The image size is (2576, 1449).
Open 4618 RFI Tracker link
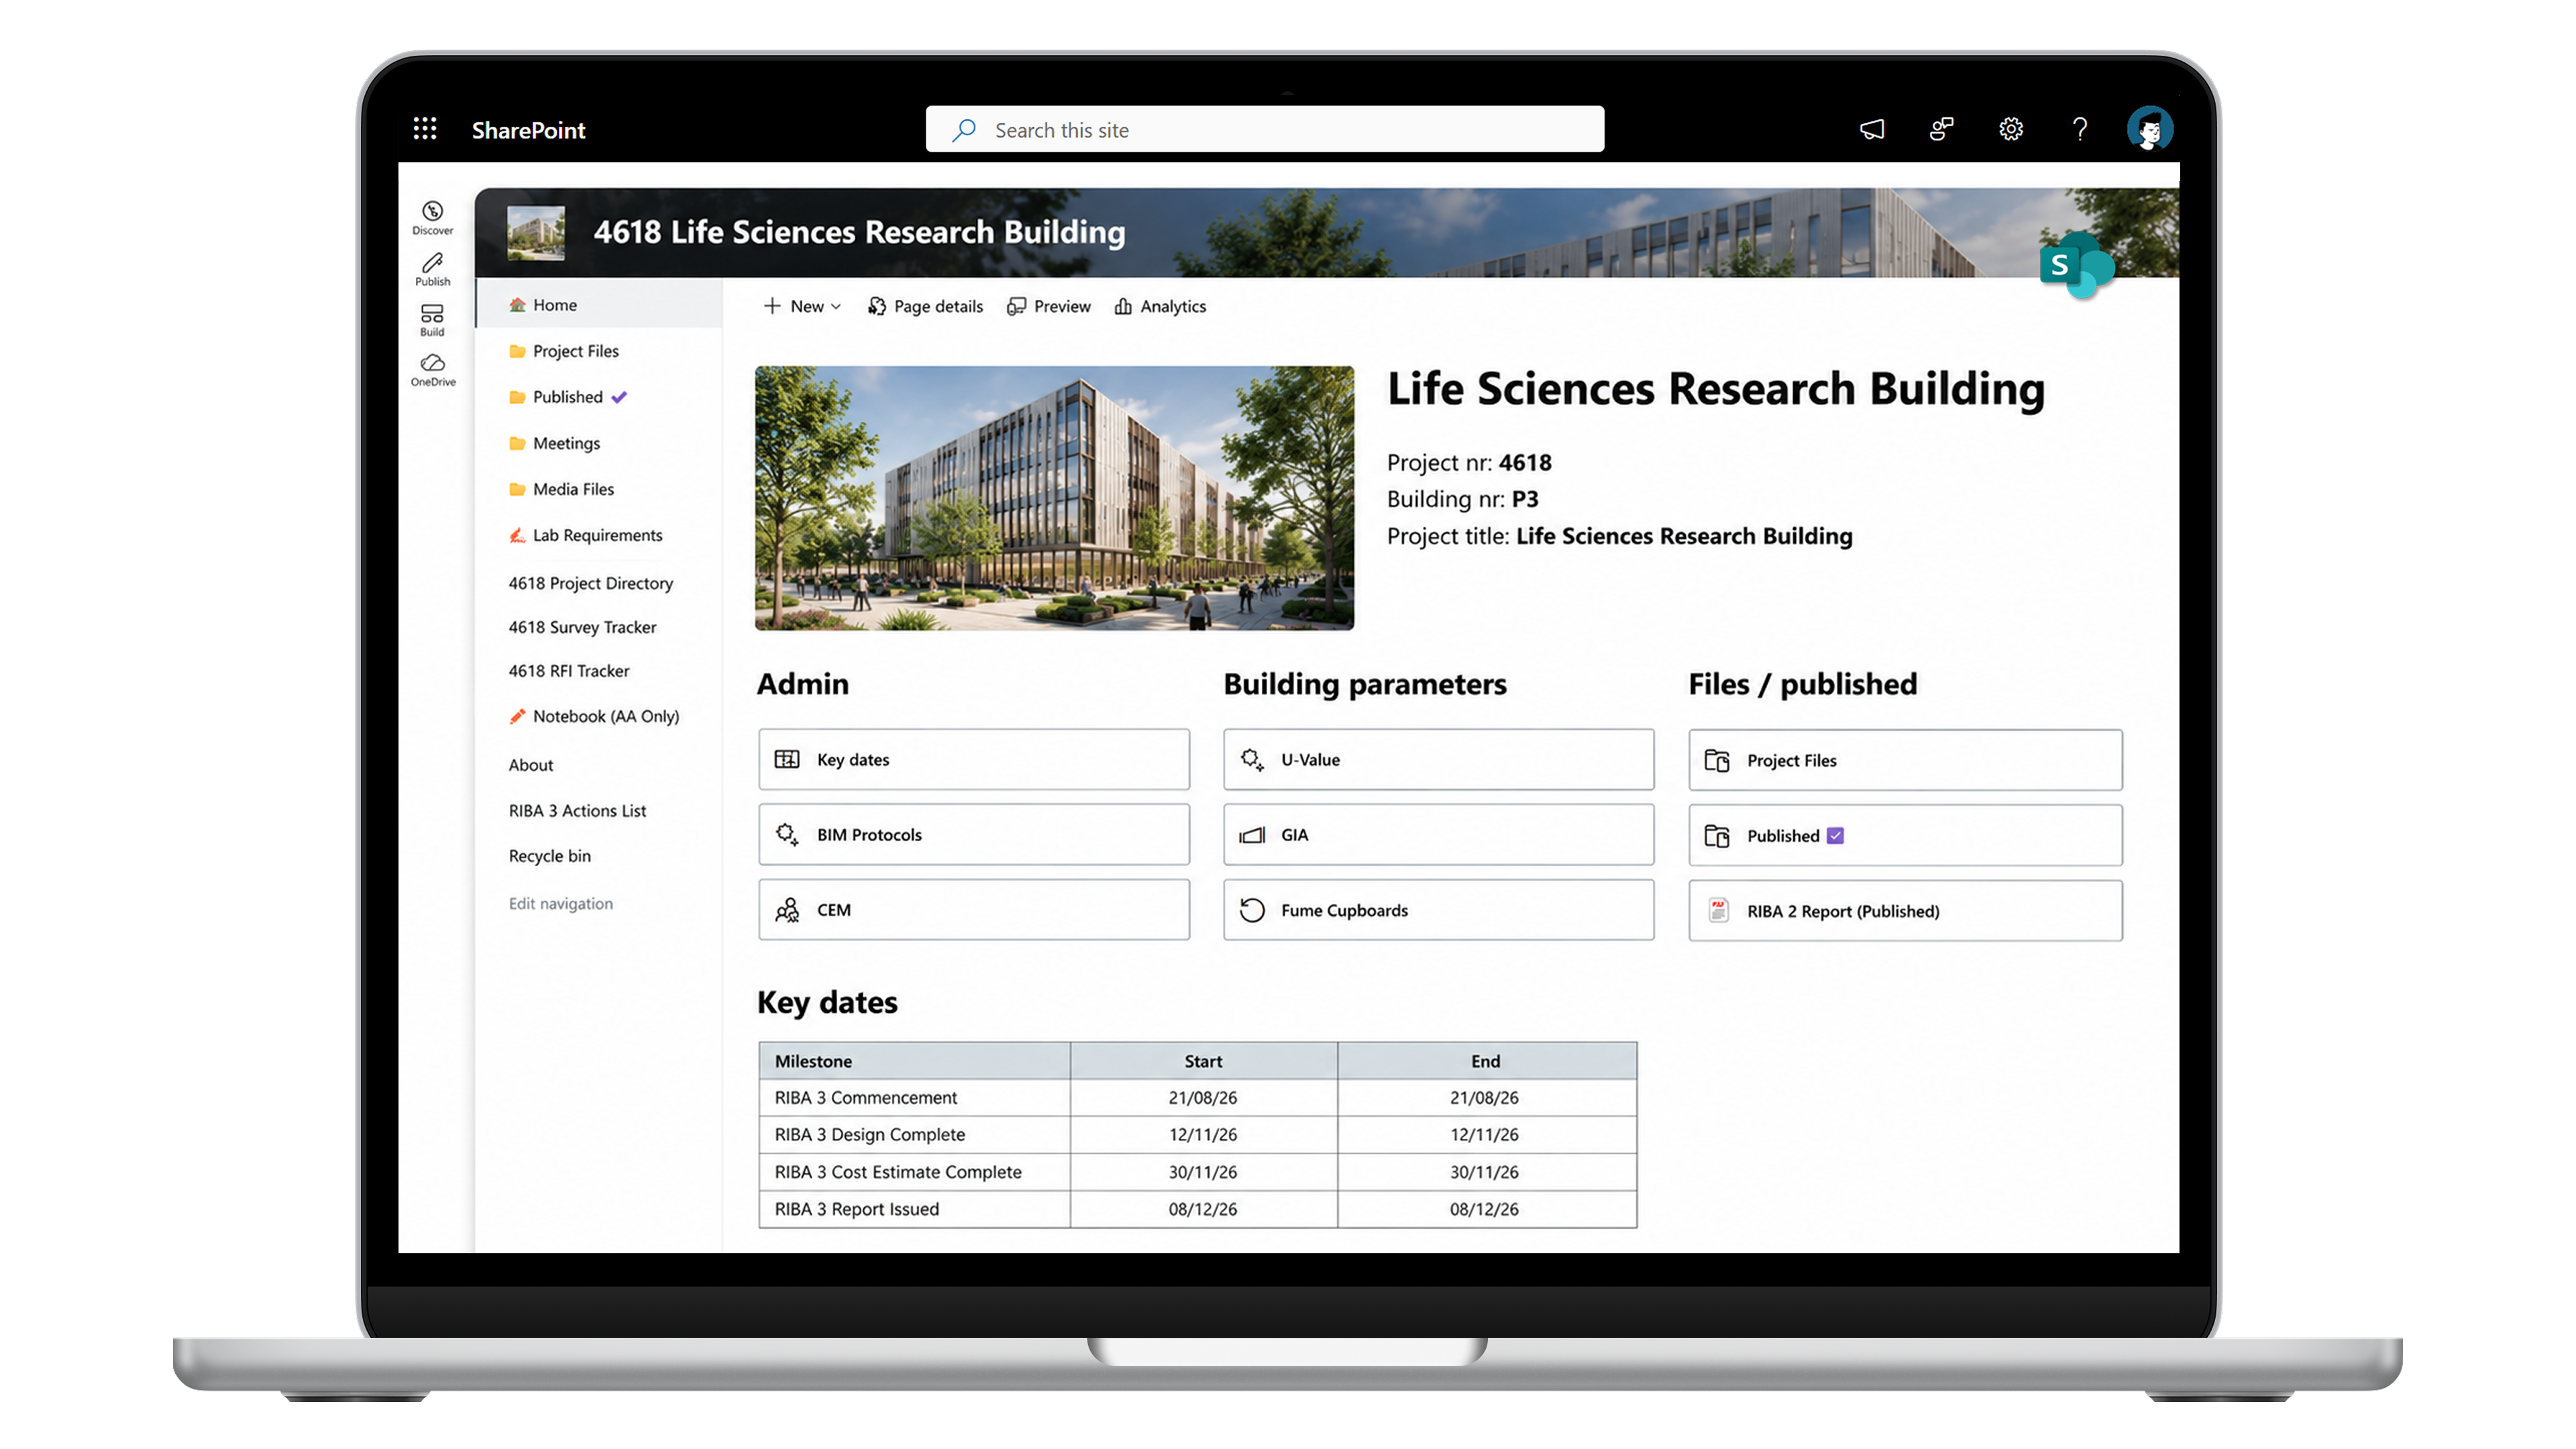click(568, 671)
